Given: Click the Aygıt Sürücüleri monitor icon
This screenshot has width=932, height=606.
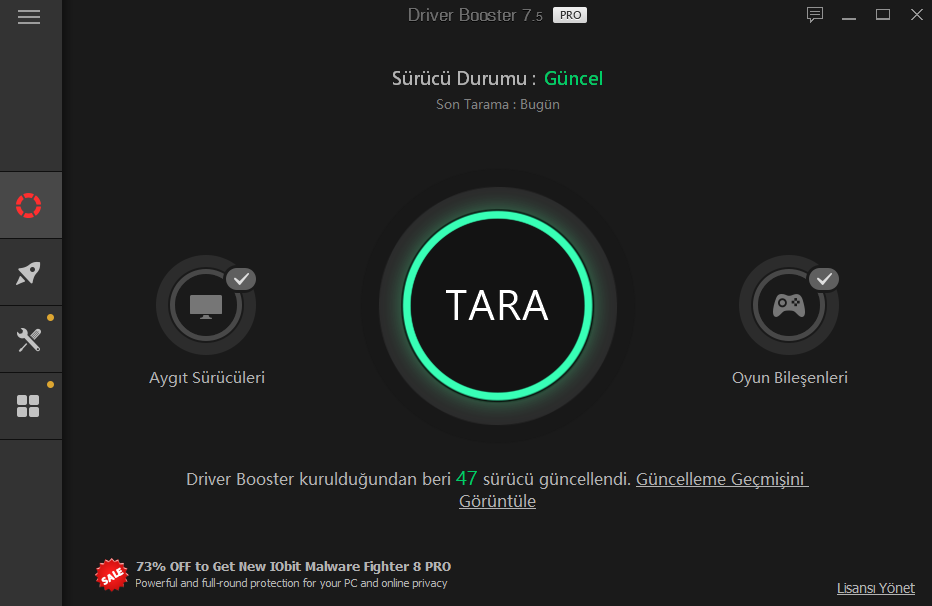Looking at the screenshot, I should pos(206,305).
